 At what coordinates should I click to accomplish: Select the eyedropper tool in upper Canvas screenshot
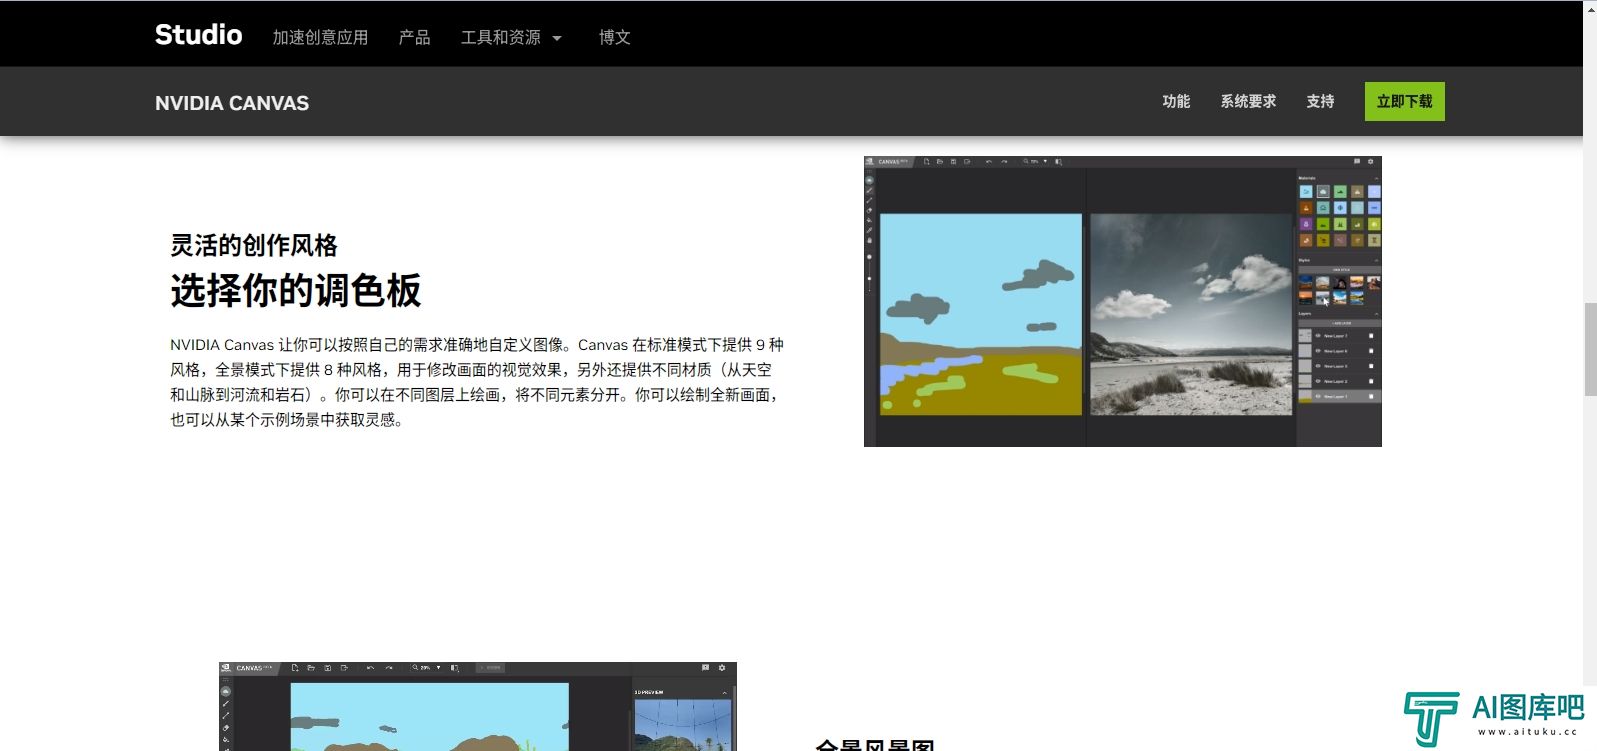click(x=869, y=230)
